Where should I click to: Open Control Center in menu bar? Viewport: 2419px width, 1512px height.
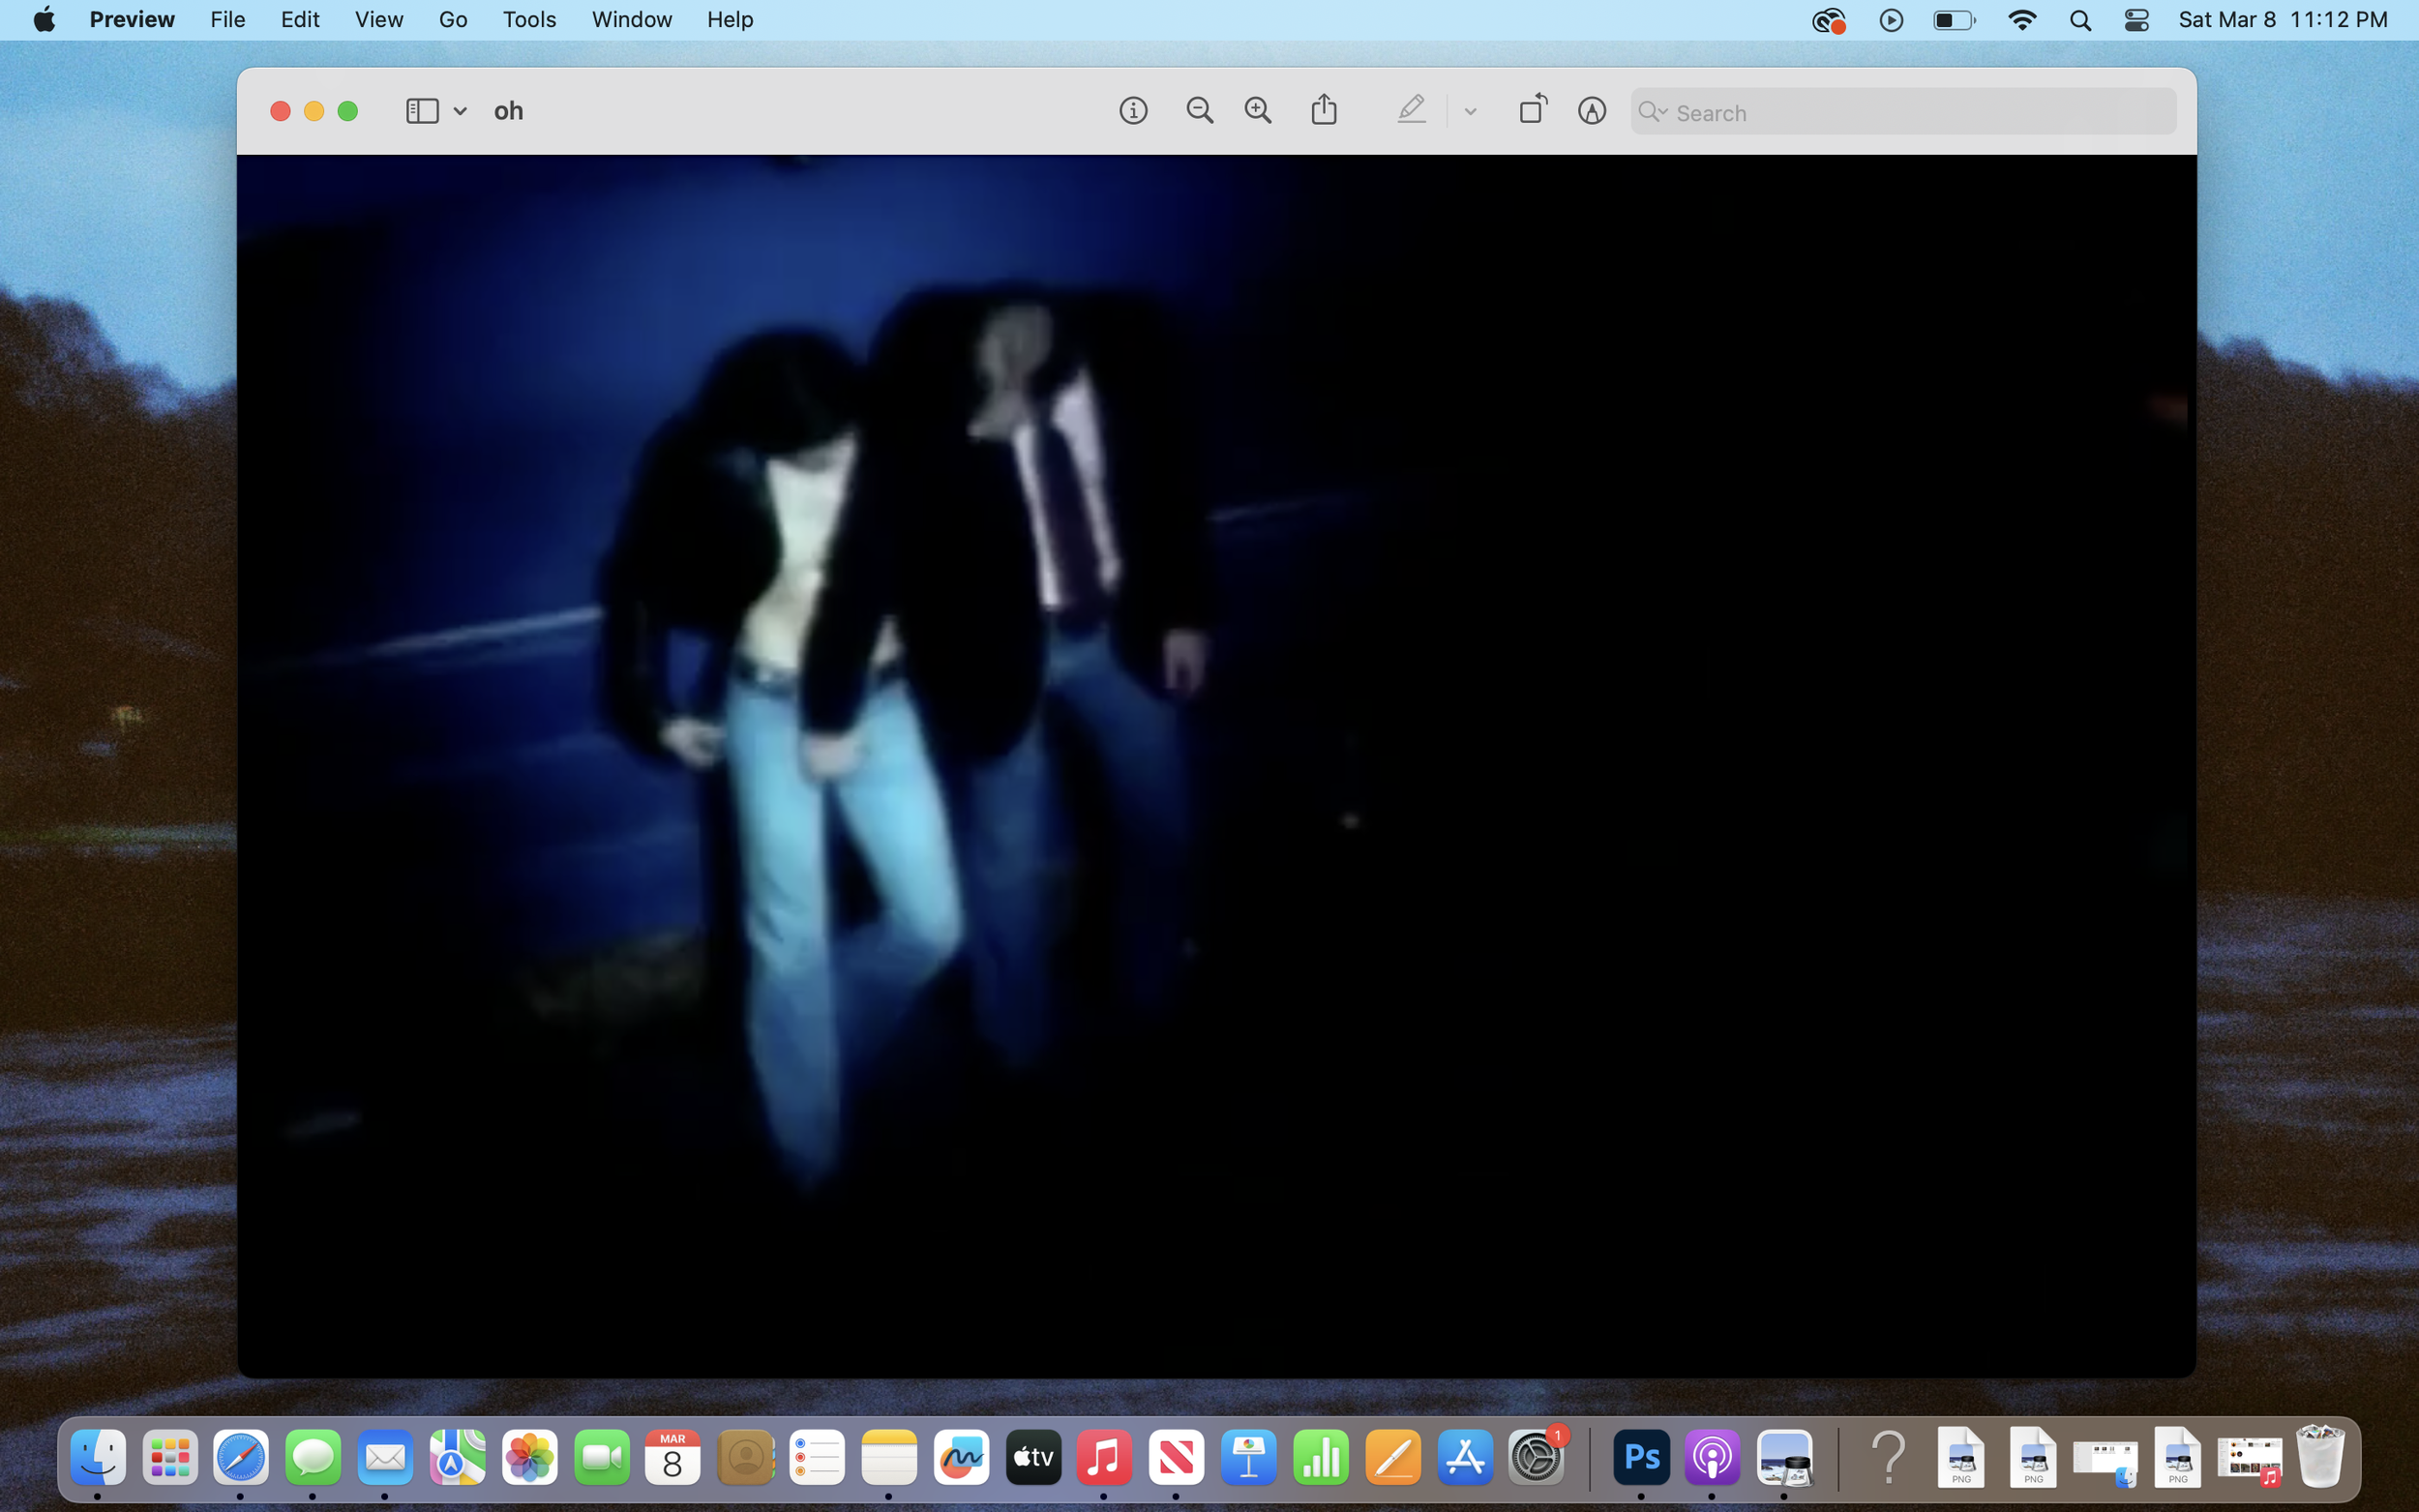2137,20
